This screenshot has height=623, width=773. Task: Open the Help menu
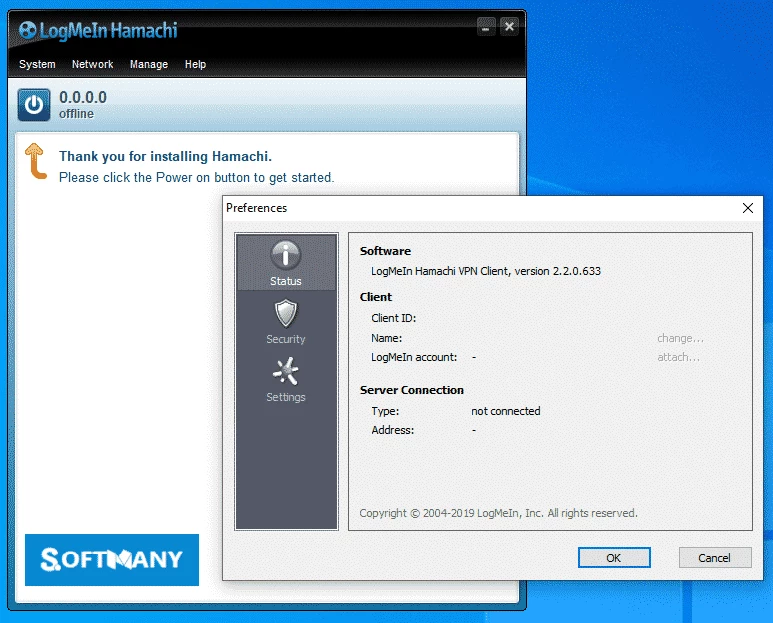[x=196, y=64]
